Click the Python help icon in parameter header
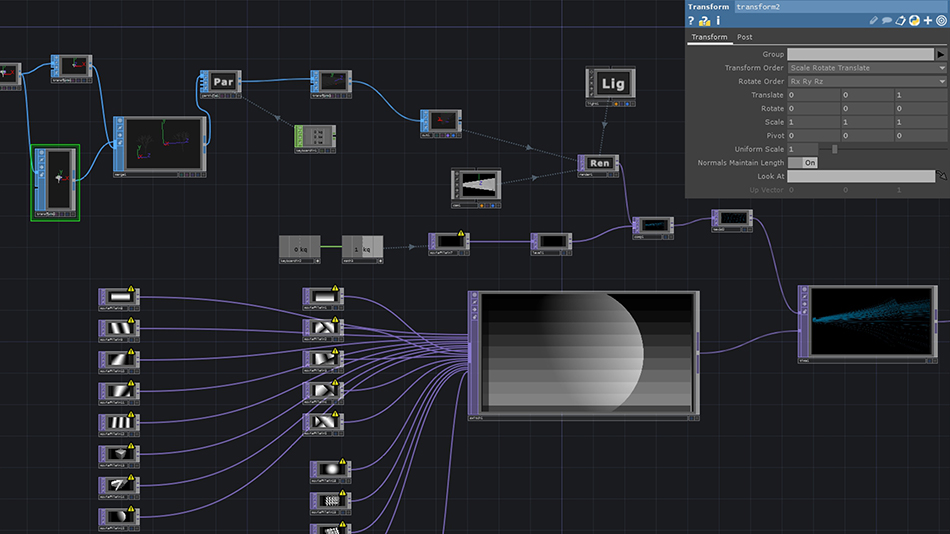 704,21
